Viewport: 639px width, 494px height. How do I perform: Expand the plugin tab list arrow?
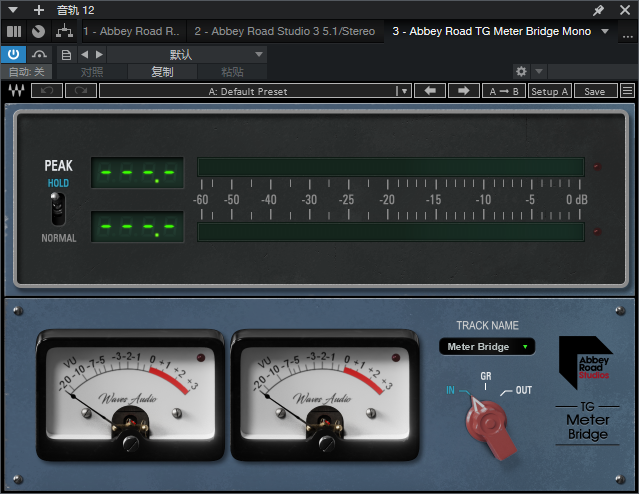pos(605,31)
